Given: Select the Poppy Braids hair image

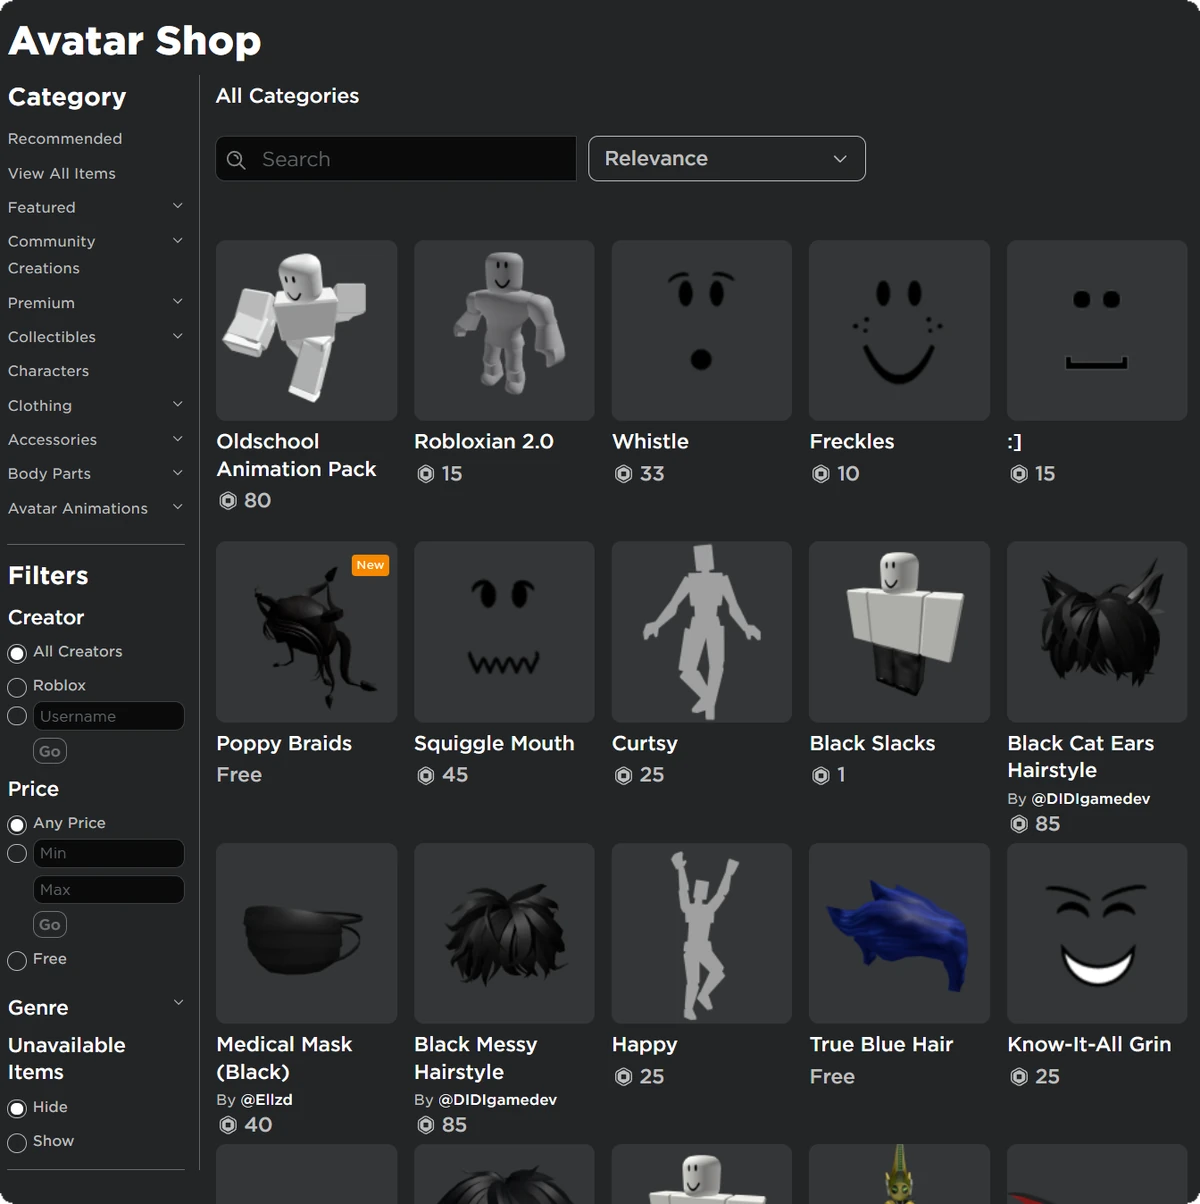Looking at the screenshot, I should coord(306,632).
